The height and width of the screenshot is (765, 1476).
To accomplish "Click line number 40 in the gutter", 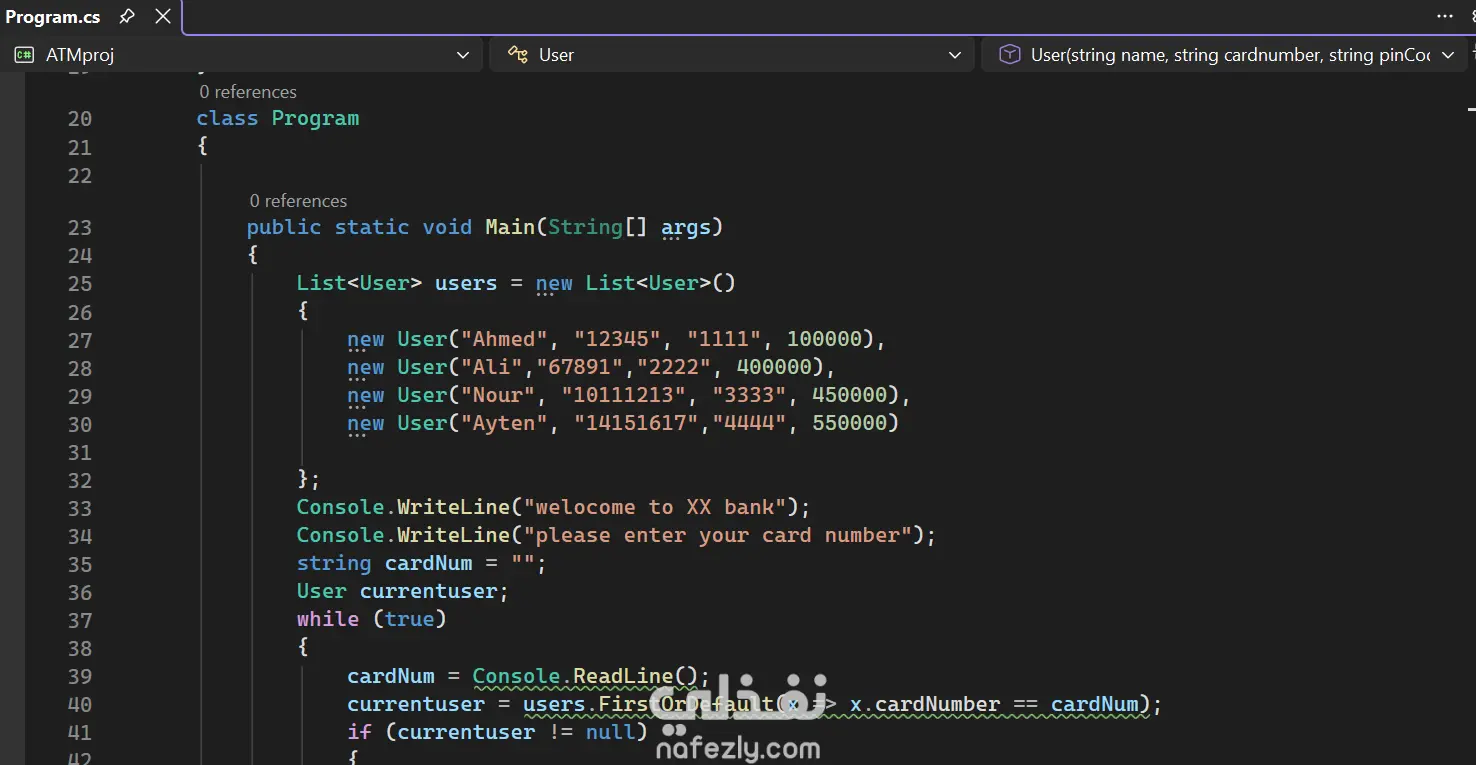I will 80,705.
